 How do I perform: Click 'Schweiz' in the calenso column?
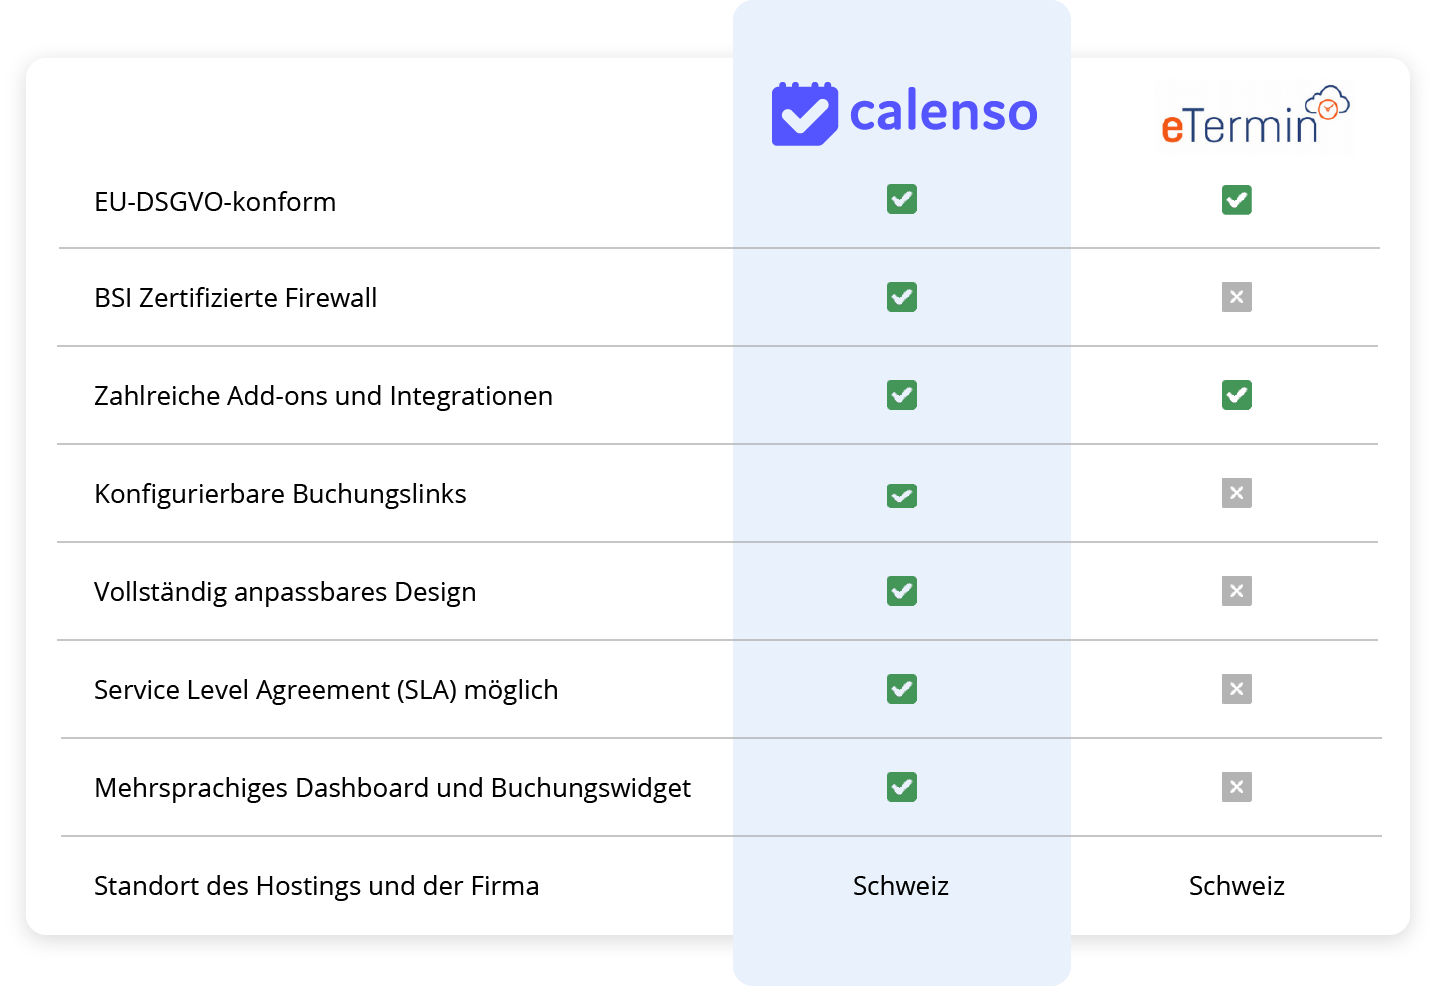[x=901, y=886]
